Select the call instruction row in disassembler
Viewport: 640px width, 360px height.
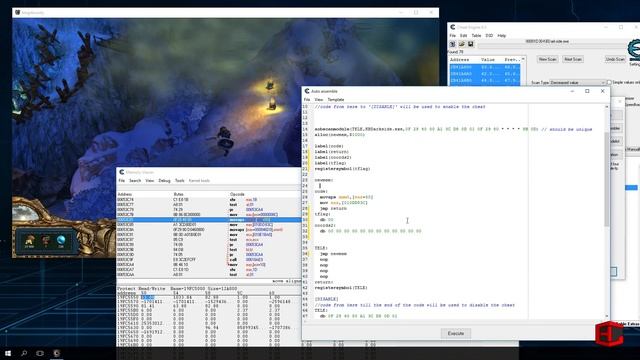[209, 260]
